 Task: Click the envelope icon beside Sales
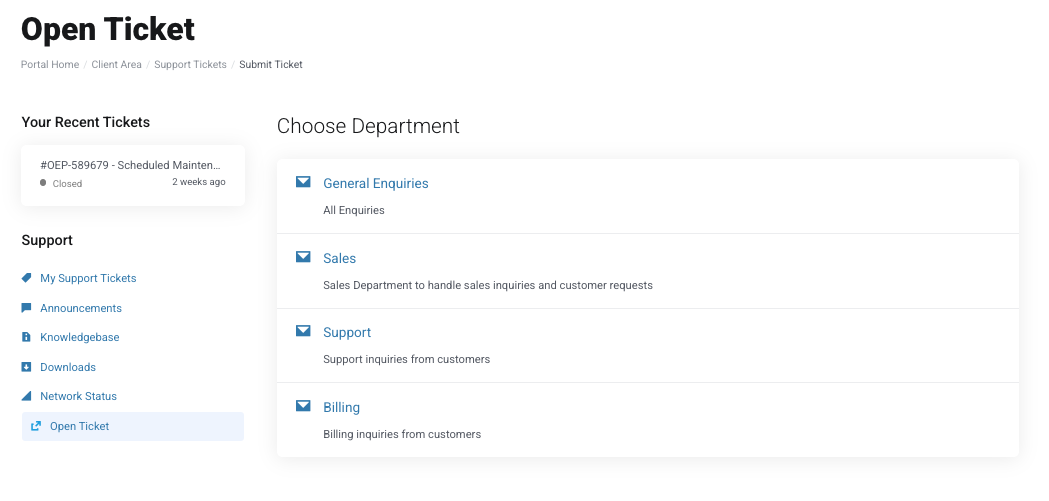(x=303, y=257)
